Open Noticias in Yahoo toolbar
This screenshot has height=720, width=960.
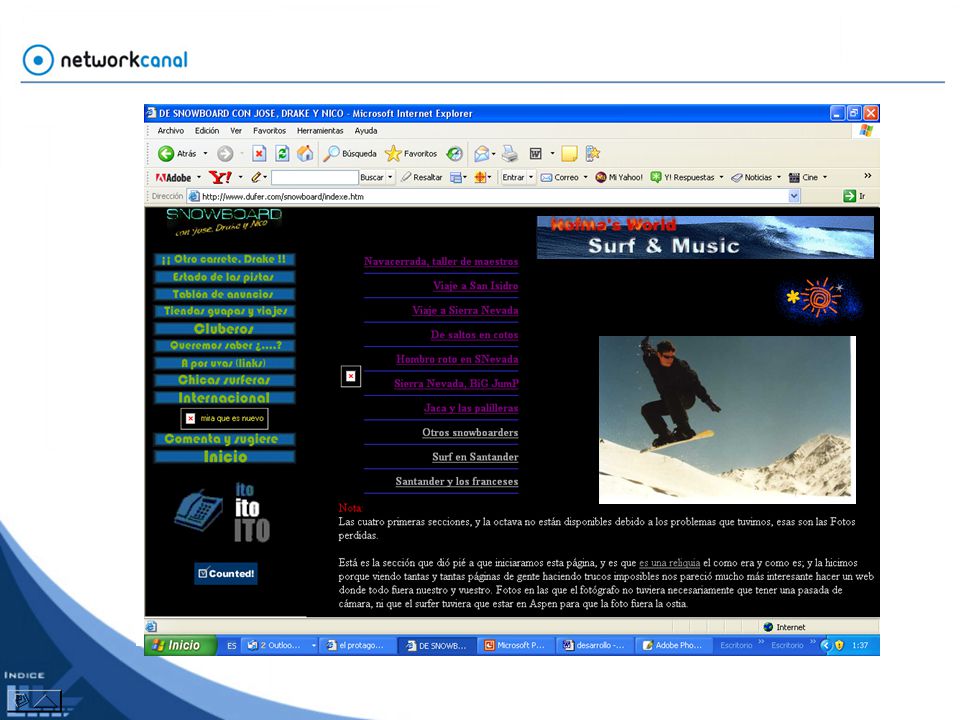click(x=752, y=178)
